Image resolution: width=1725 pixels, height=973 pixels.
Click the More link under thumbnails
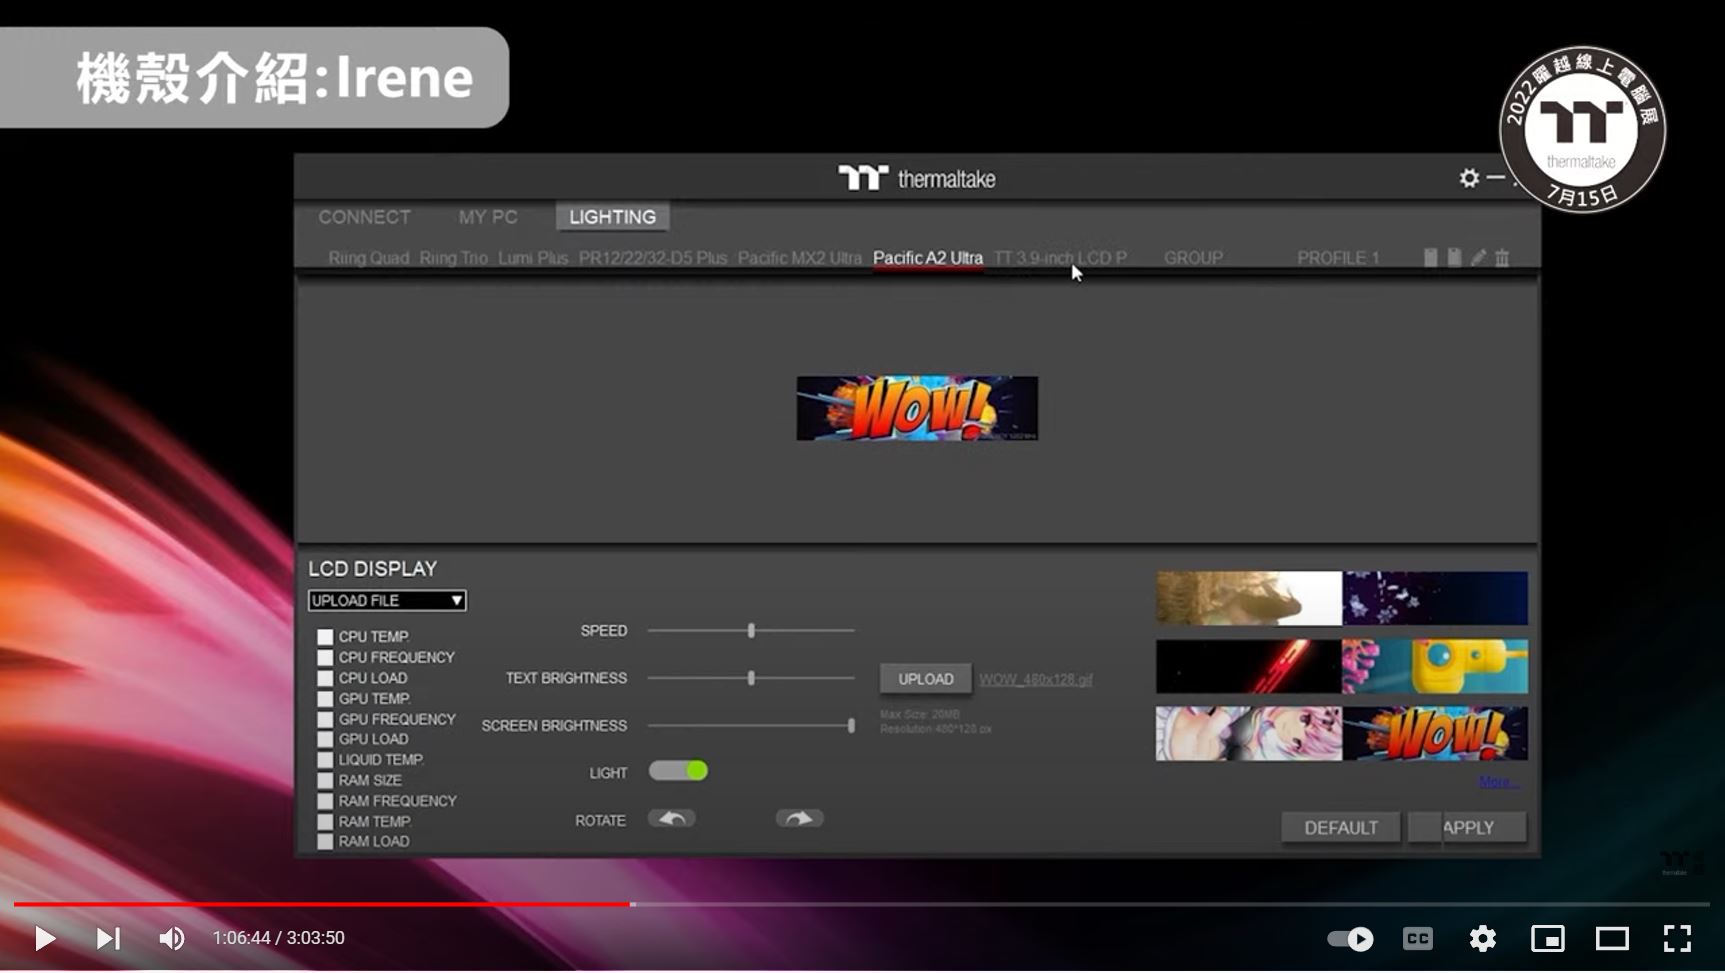[x=1498, y=782]
